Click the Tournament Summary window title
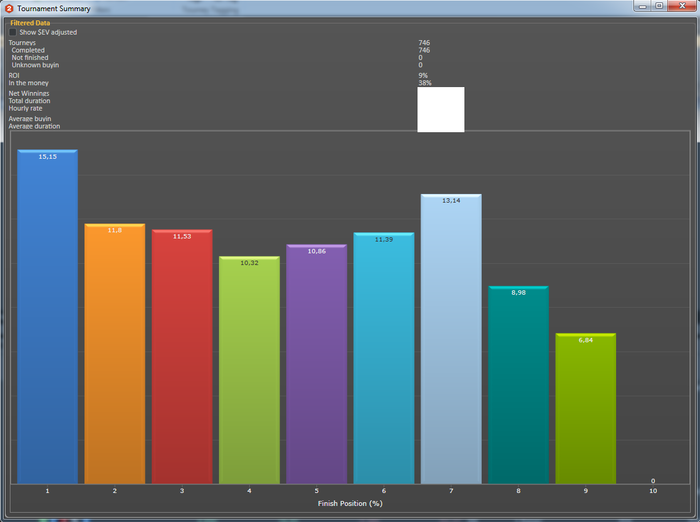 (x=54, y=8)
